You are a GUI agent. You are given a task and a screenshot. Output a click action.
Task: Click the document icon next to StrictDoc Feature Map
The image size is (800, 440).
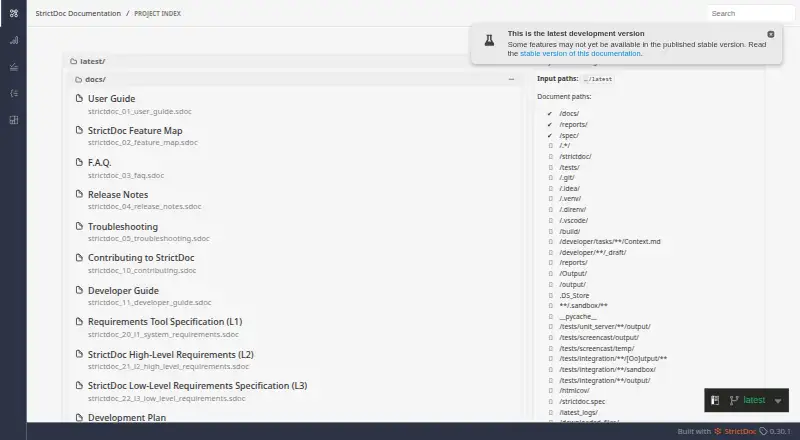pyautogui.click(x=79, y=130)
